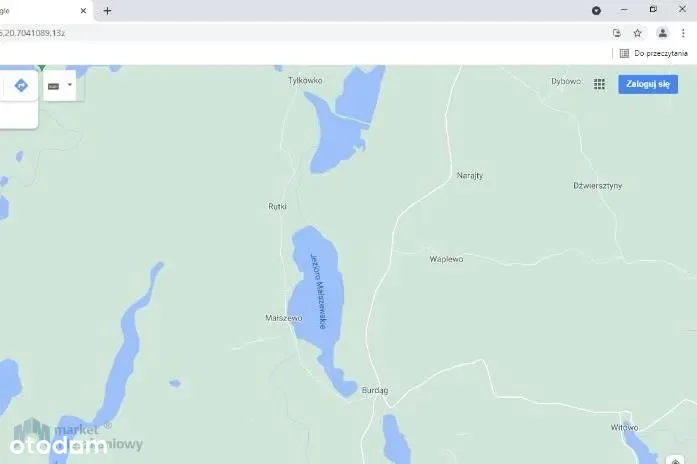Select the Google Maps browser tab
The height and width of the screenshot is (464, 697).
click(x=40, y=11)
